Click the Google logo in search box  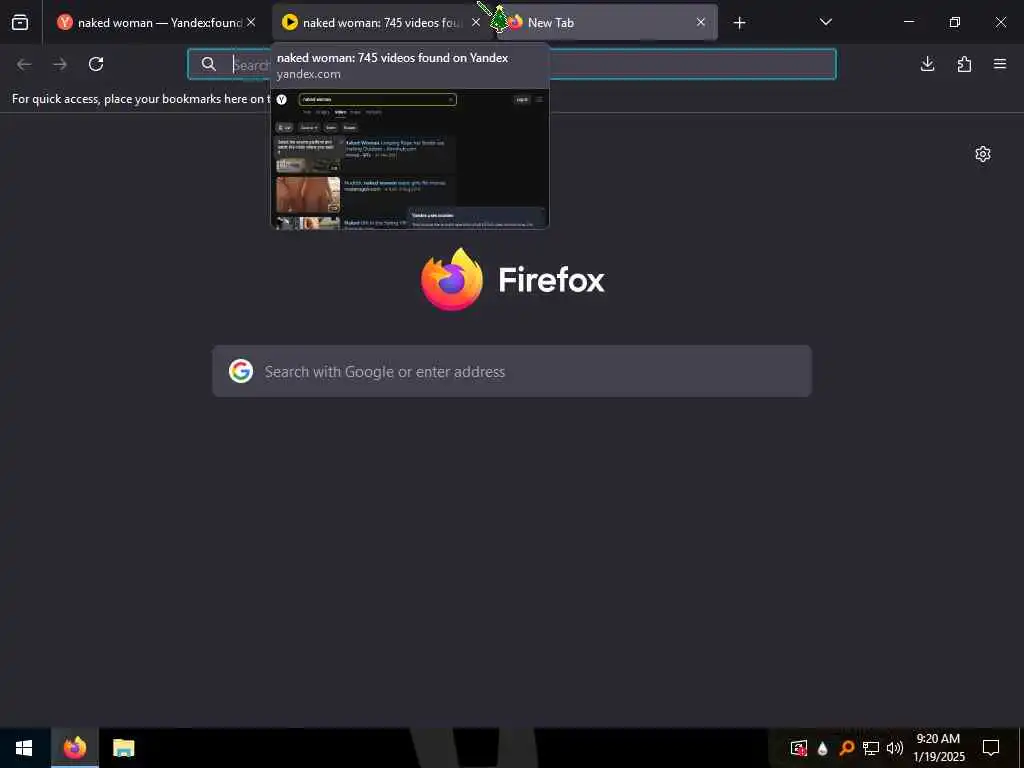coord(241,371)
